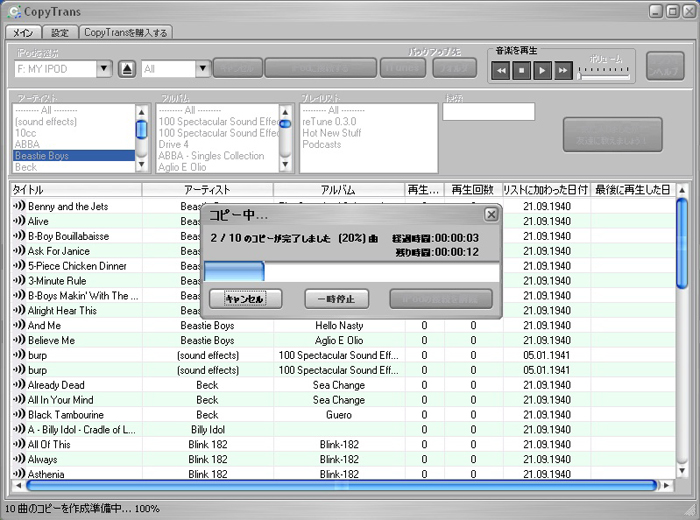Select 10cc in artist list
The height and width of the screenshot is (520, 700).
(74, 133)
